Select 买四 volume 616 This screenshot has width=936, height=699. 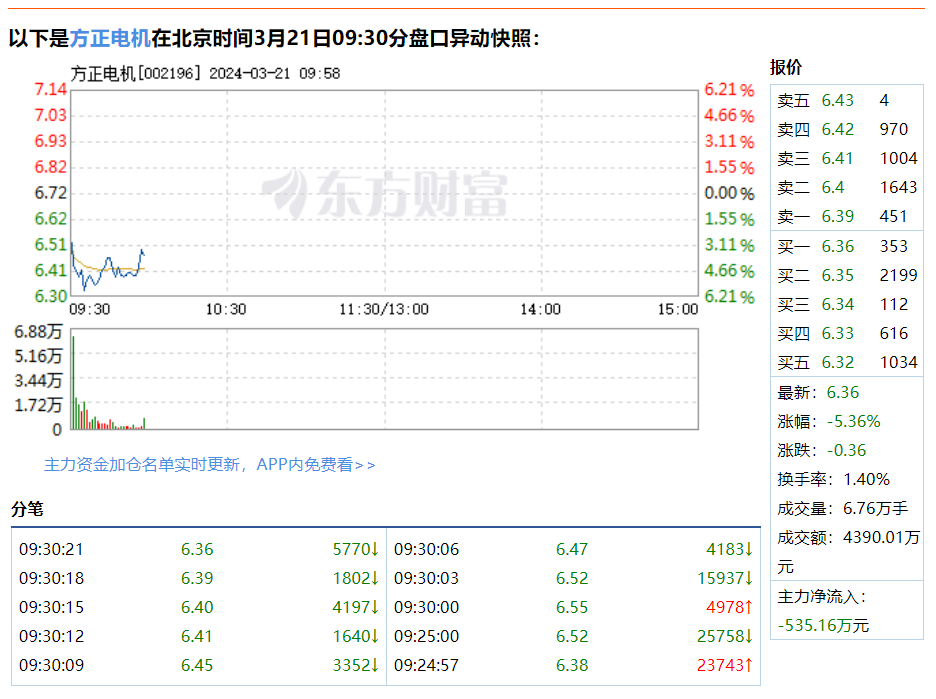(x=894, y=333)
